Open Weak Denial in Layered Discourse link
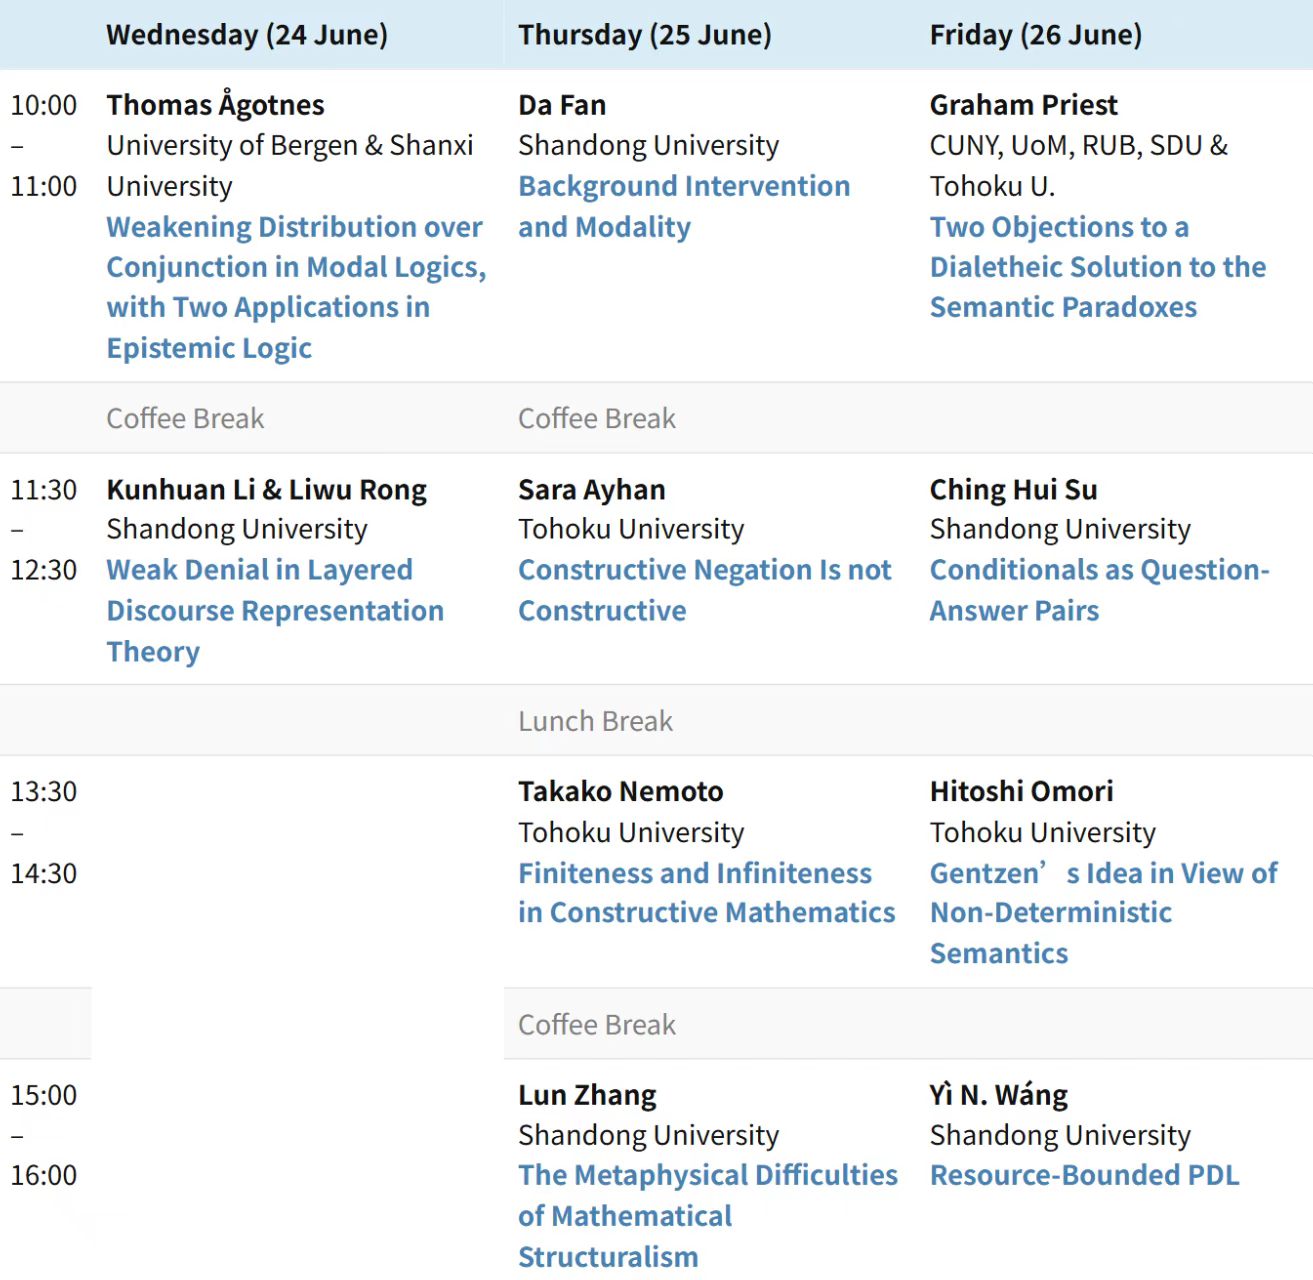The height and width of the screenshot is (1280, 1313). (x=275, y=610)
